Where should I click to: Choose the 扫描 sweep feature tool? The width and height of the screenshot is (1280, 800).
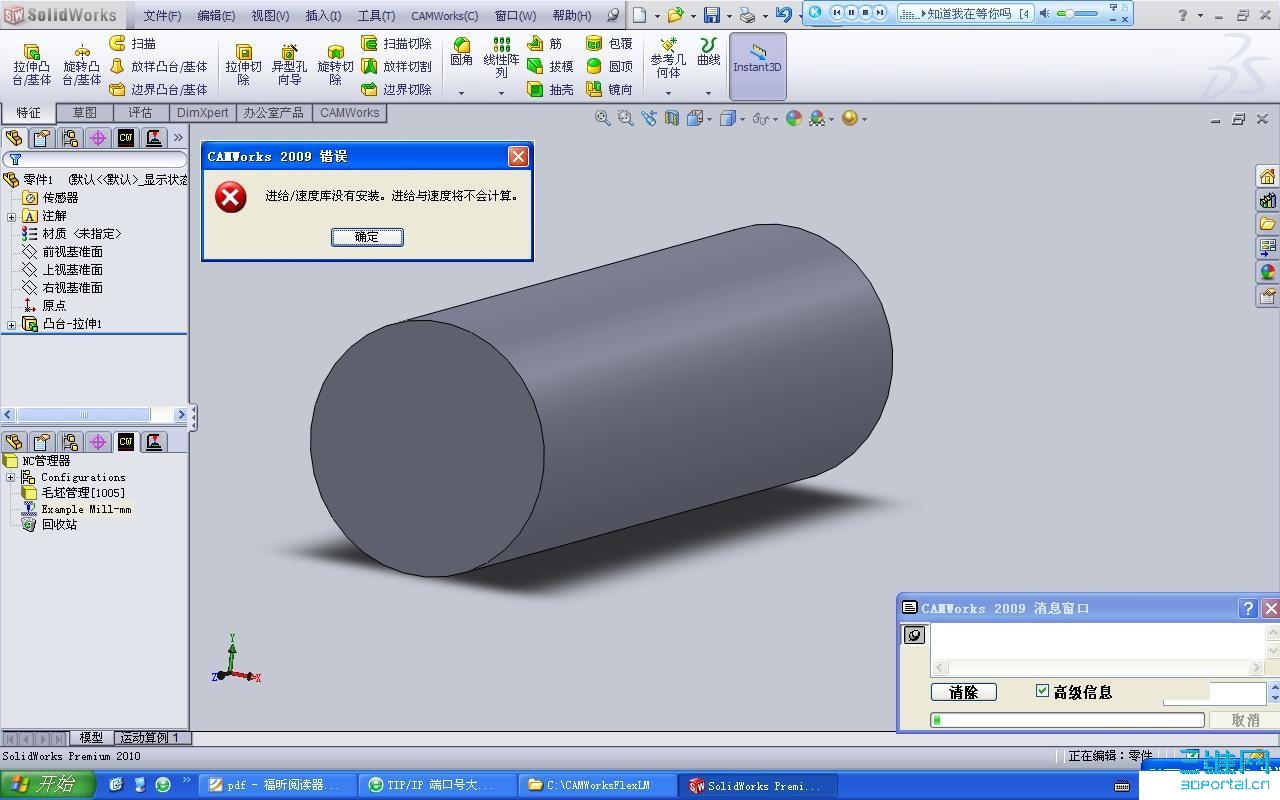133,44
